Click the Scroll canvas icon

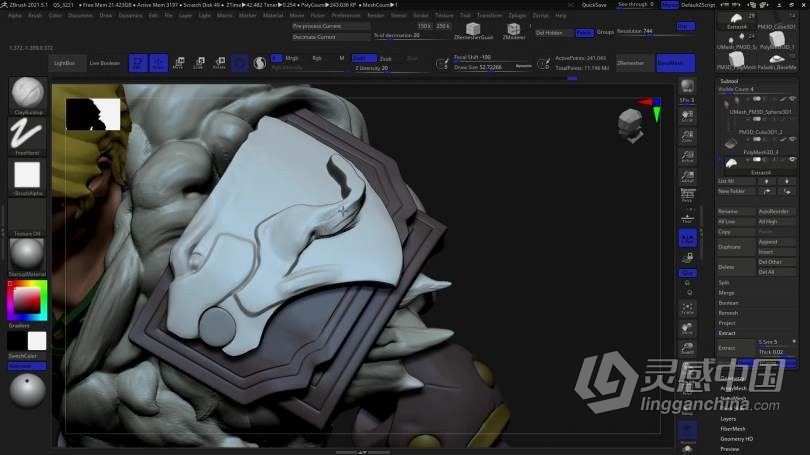[x=688, y=116]
